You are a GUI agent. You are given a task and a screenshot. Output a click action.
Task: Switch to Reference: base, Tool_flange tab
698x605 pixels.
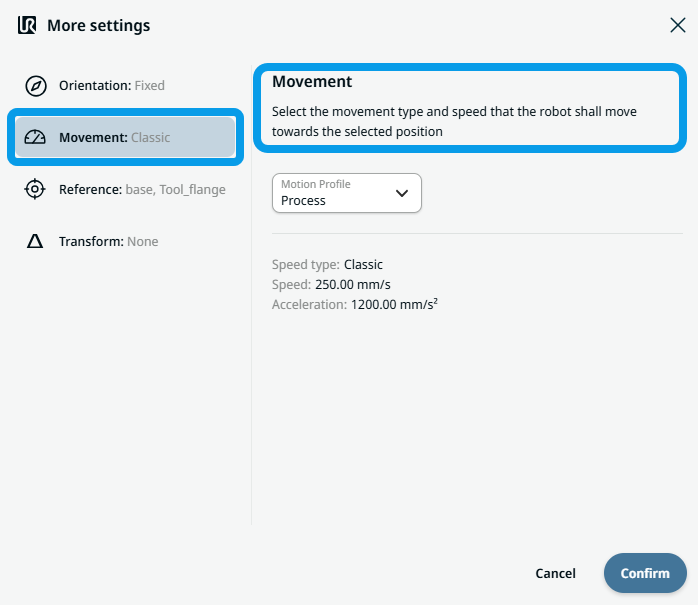coord(141,189)
